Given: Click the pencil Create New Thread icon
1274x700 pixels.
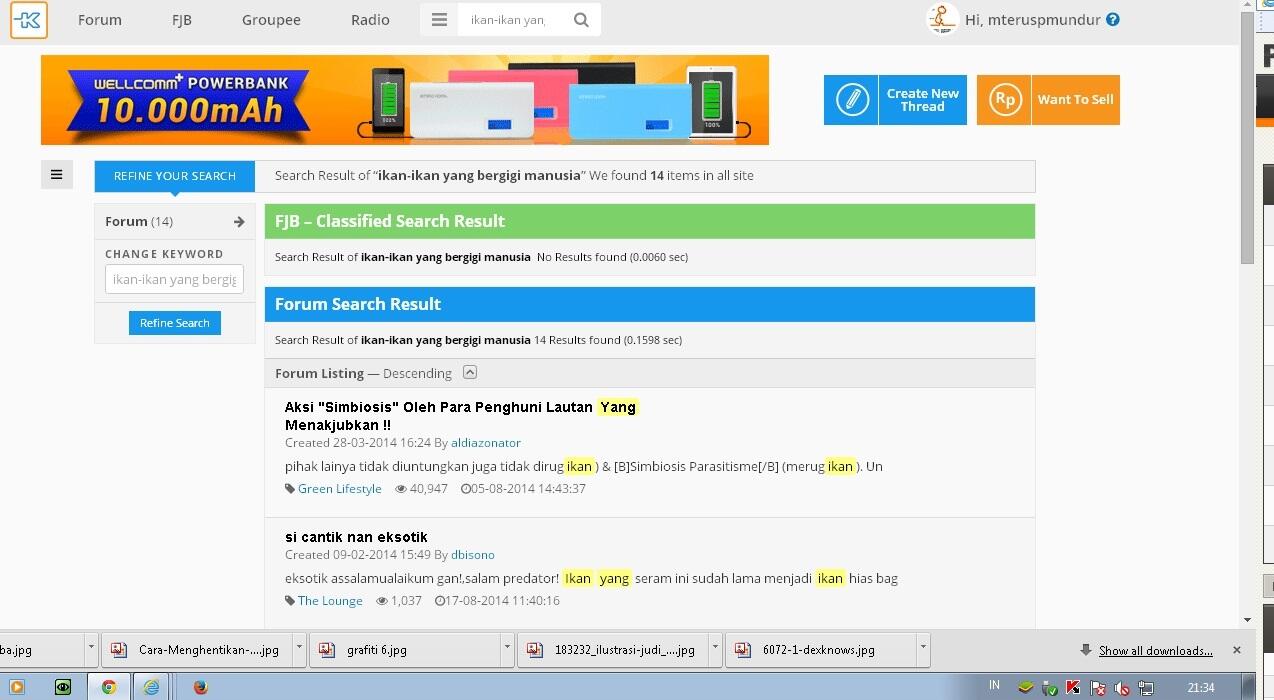Looking at the screenshot, I should click(x=852, y=100).
